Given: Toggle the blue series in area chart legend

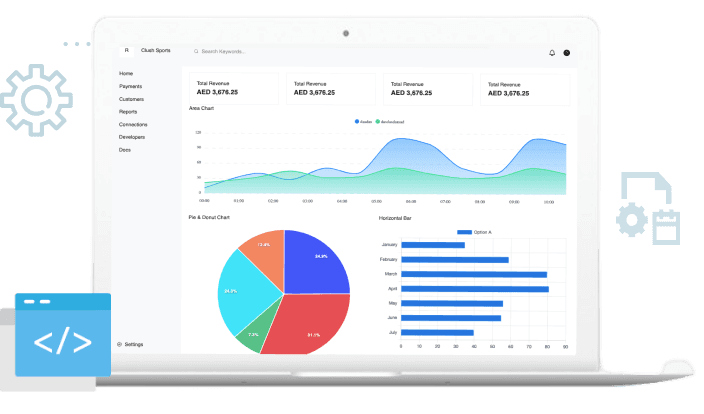Looking at the screenshot, I should (363, 122).
